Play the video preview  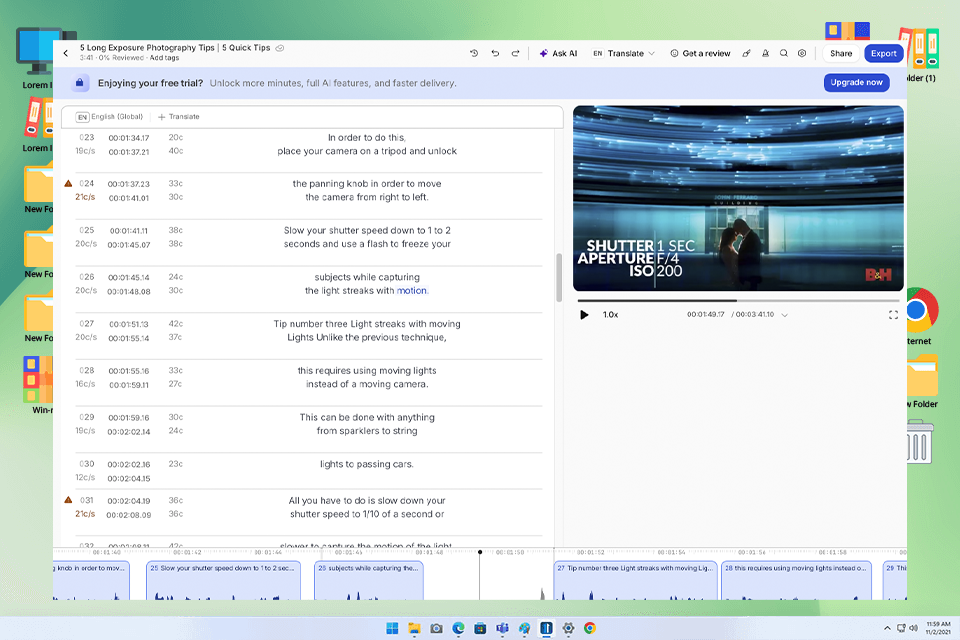tap(584, 314)
